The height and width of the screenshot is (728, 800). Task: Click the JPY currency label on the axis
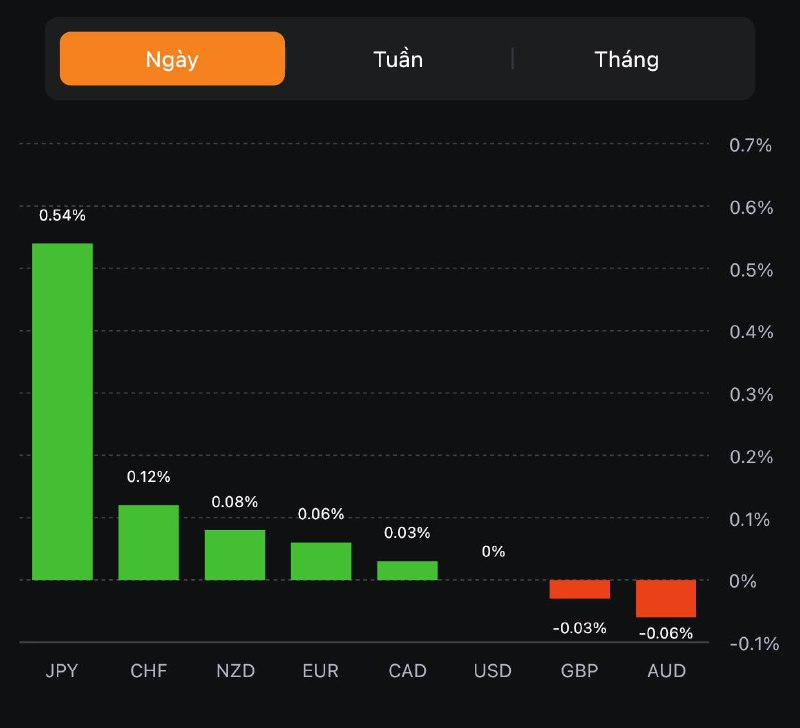(x=62, y=671)
